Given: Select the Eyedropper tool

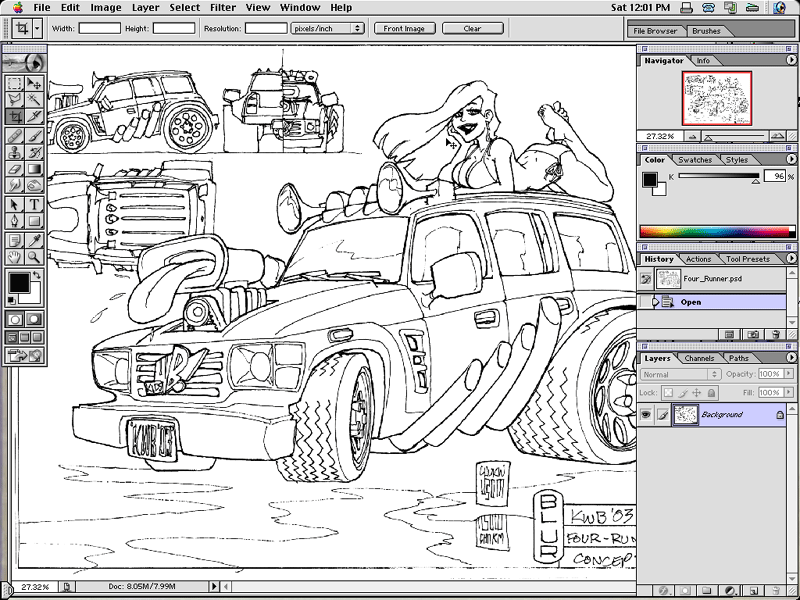Looking at the screenshot, I should (x=34, y=240).
